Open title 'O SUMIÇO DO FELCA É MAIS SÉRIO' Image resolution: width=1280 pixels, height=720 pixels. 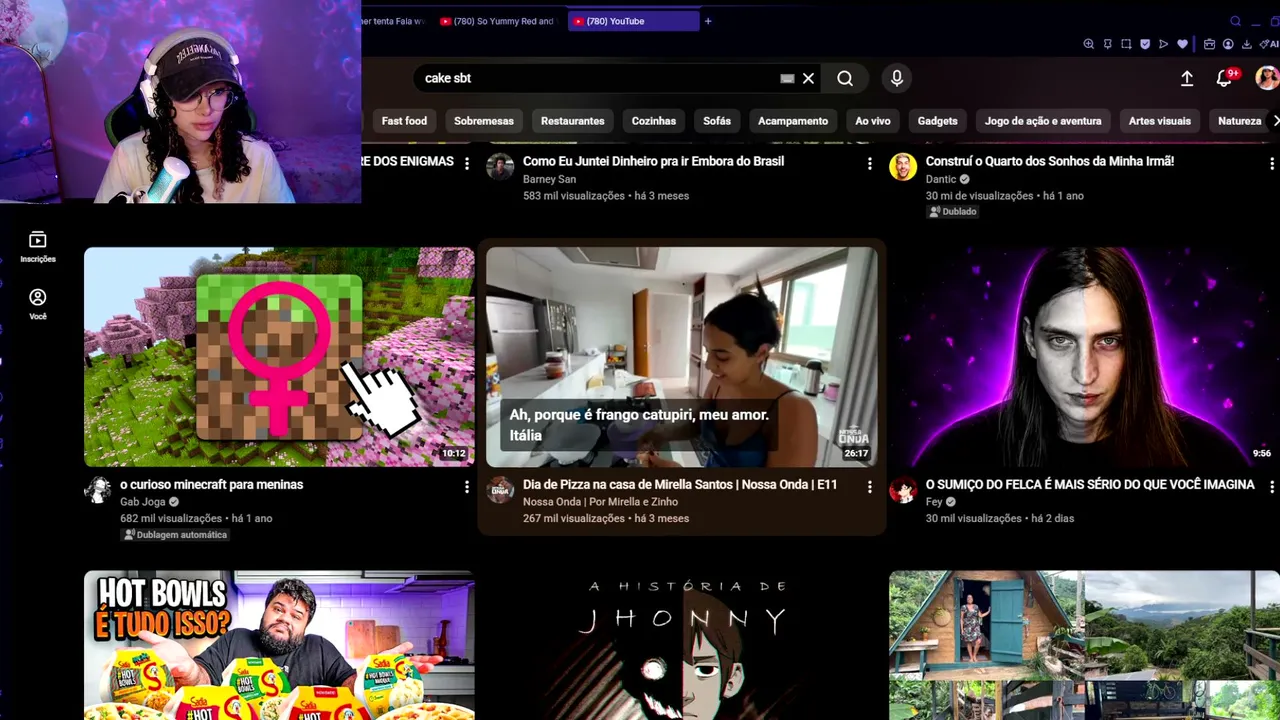(x=1090, y=484)
